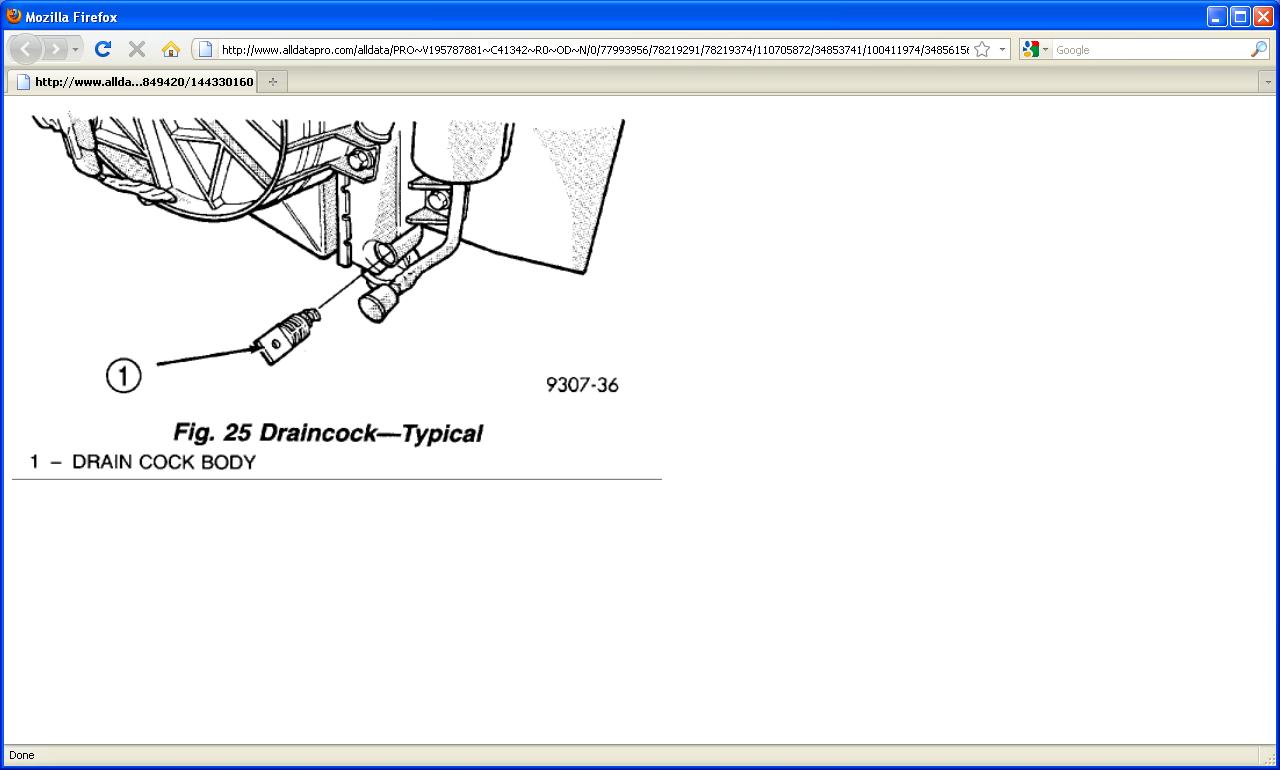Open the recent pages history dropdown

[75, 49]
